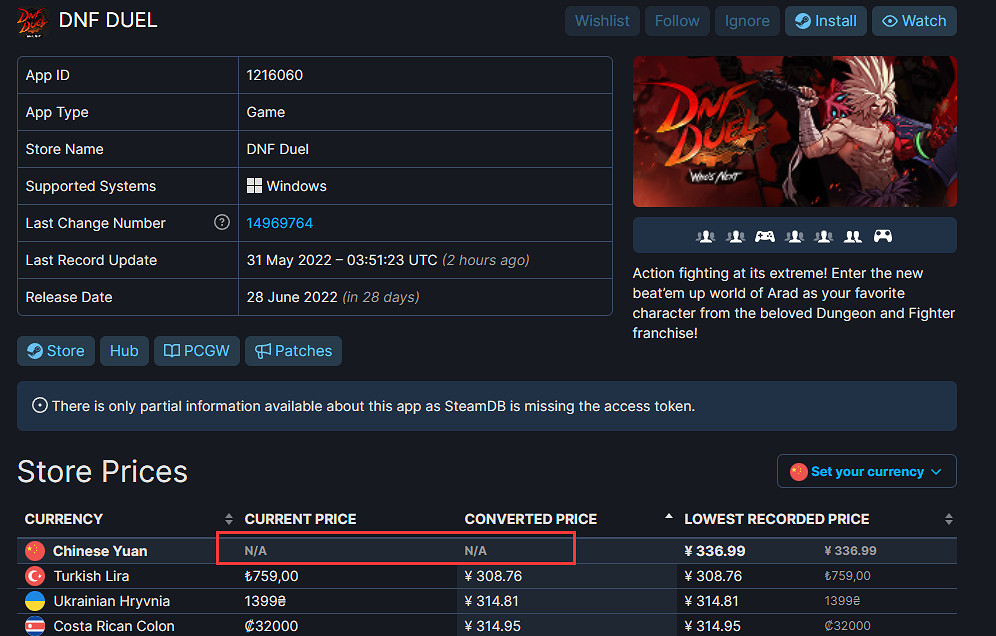Open the PCGW page link
Viewport: 996px width, 636px height.
point(197,351)
